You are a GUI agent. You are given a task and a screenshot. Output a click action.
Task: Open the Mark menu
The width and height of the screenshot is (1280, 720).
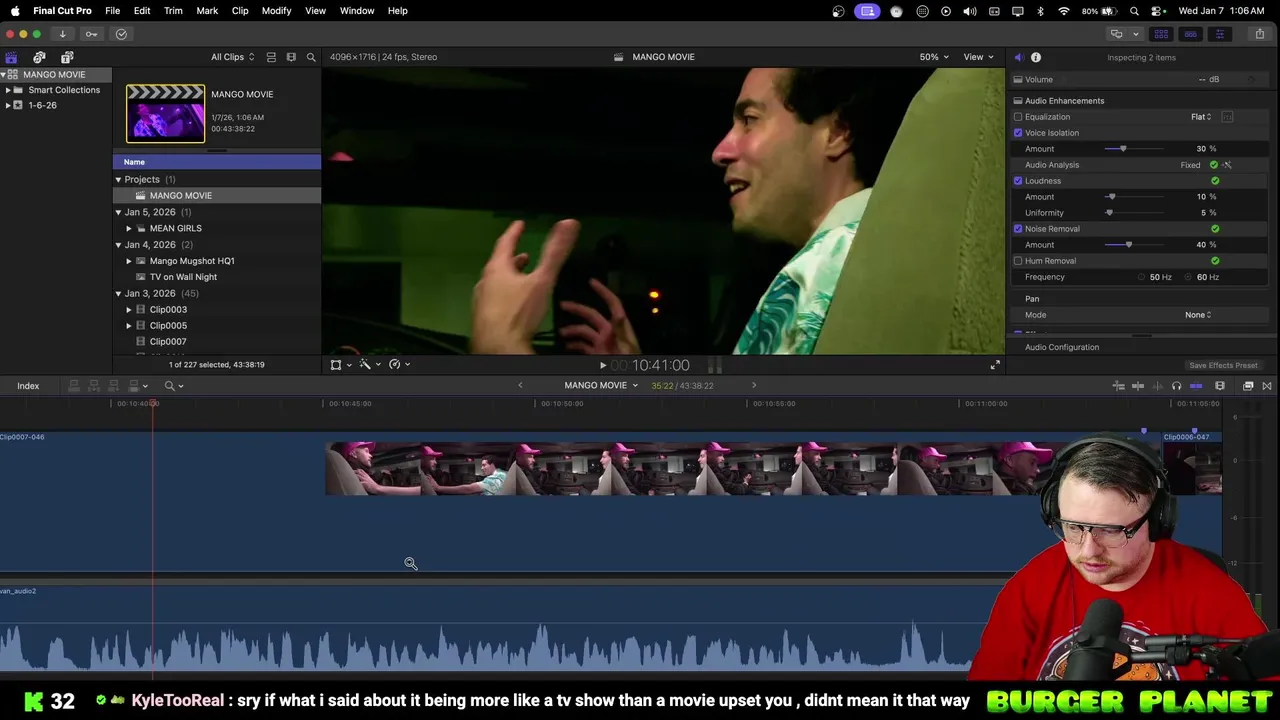(x=207, y=11)
